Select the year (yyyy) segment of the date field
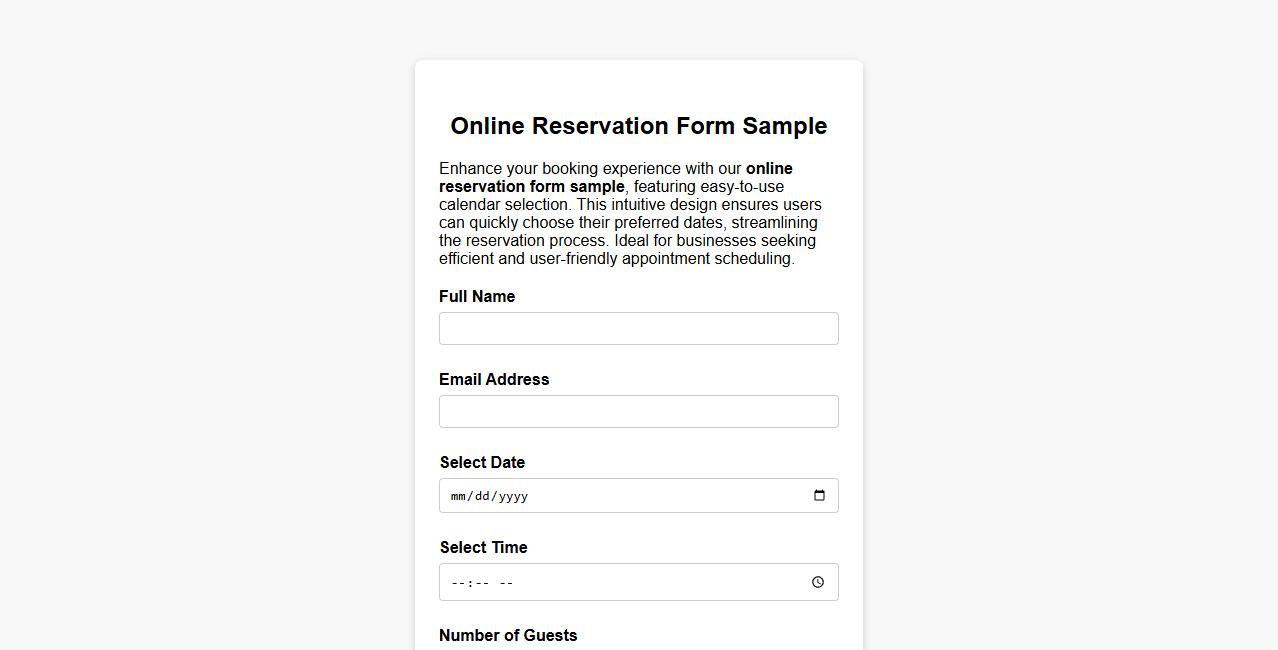Image resolution: width=1278 pixels, height=650 pixels. [513, 495]
